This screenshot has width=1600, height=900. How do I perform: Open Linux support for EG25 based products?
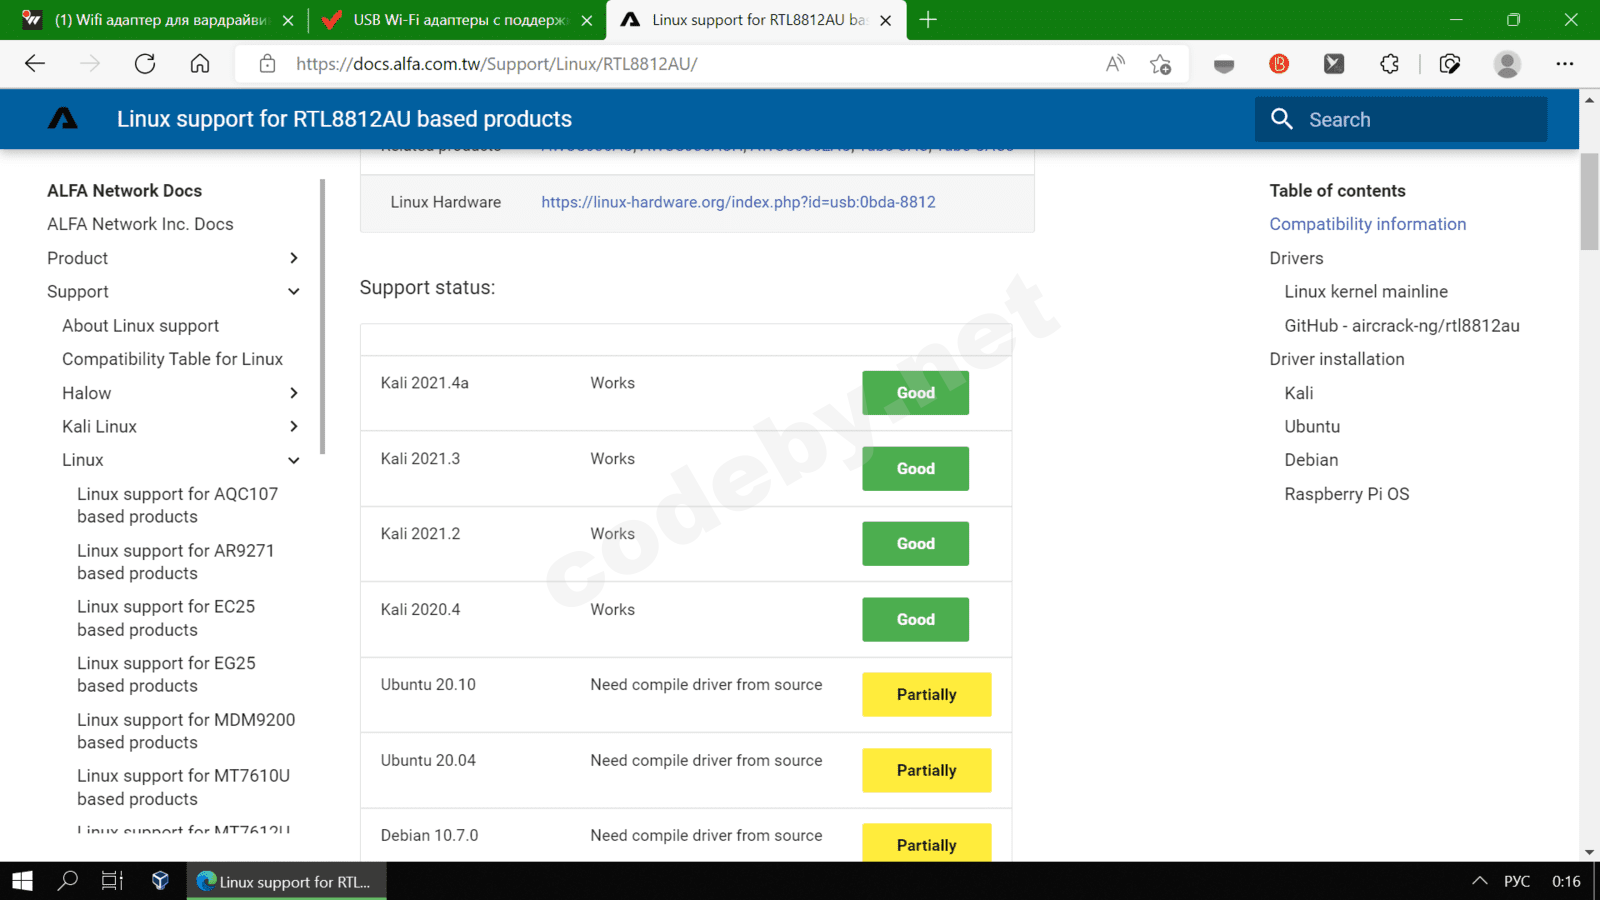[x=166, y=675]
